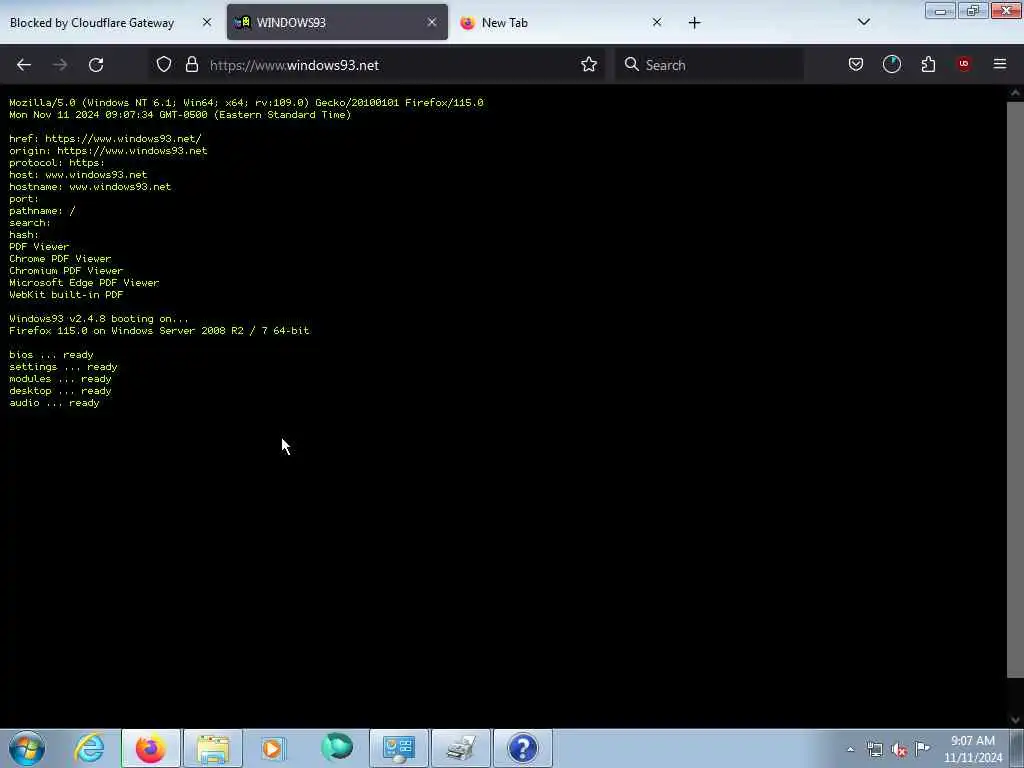Screen dimensions: 1024x768
Task: Click the line "pathname: /"
Action: (x=42, y=211)
